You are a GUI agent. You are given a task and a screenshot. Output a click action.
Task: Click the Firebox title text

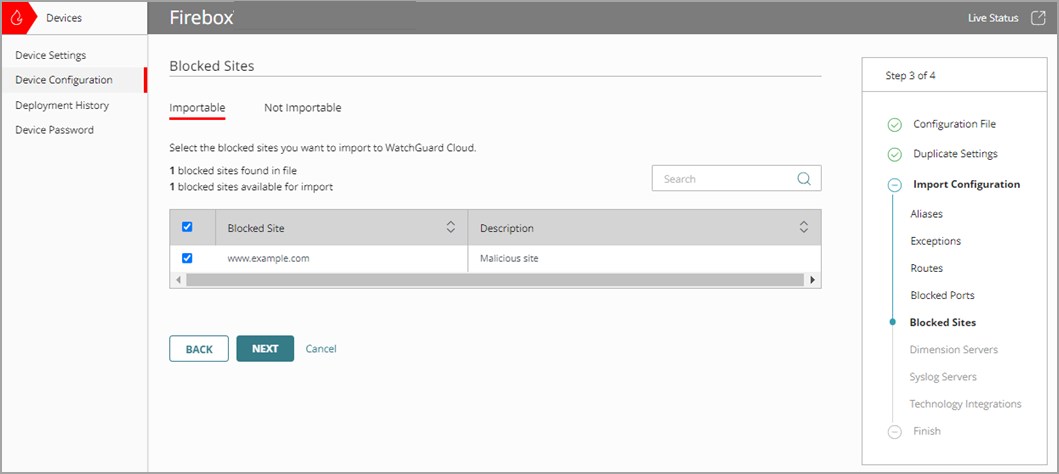pos(201,18)
